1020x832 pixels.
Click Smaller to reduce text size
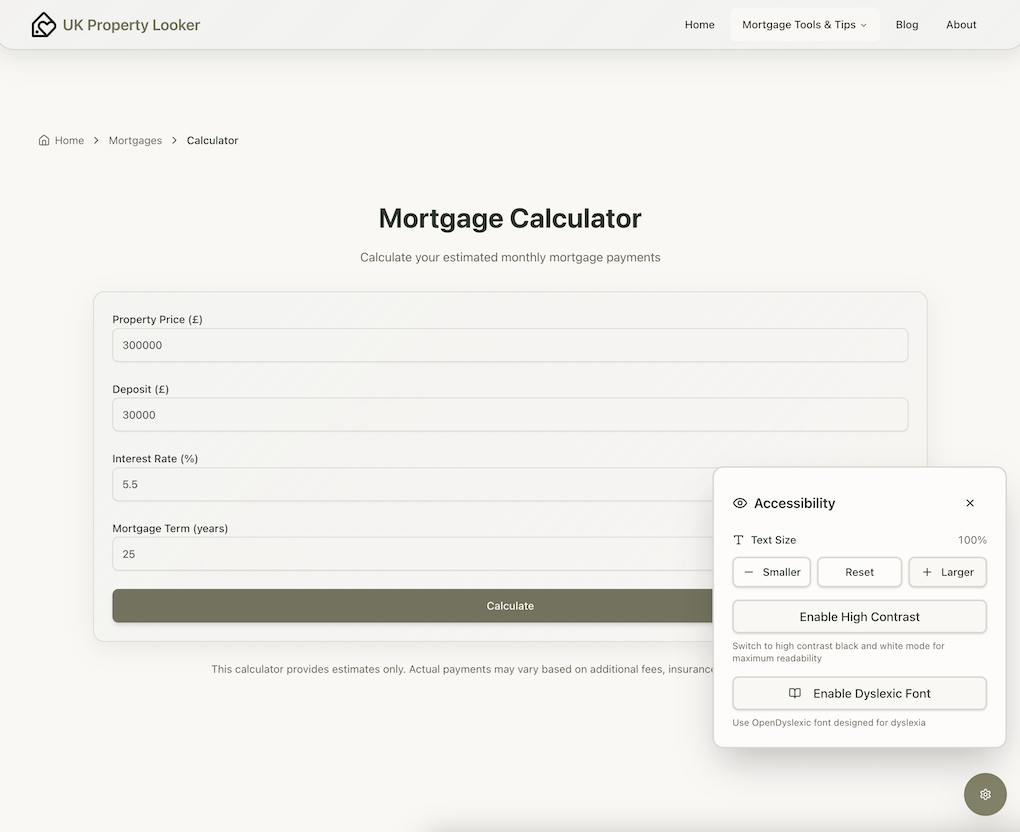(771, 572)
